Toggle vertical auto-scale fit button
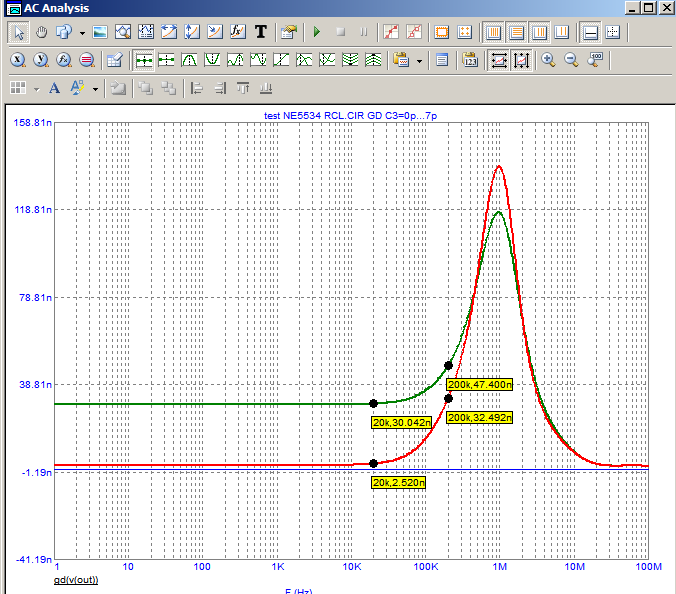The width and height of the screenshot is (676, 594). point(522,60)
